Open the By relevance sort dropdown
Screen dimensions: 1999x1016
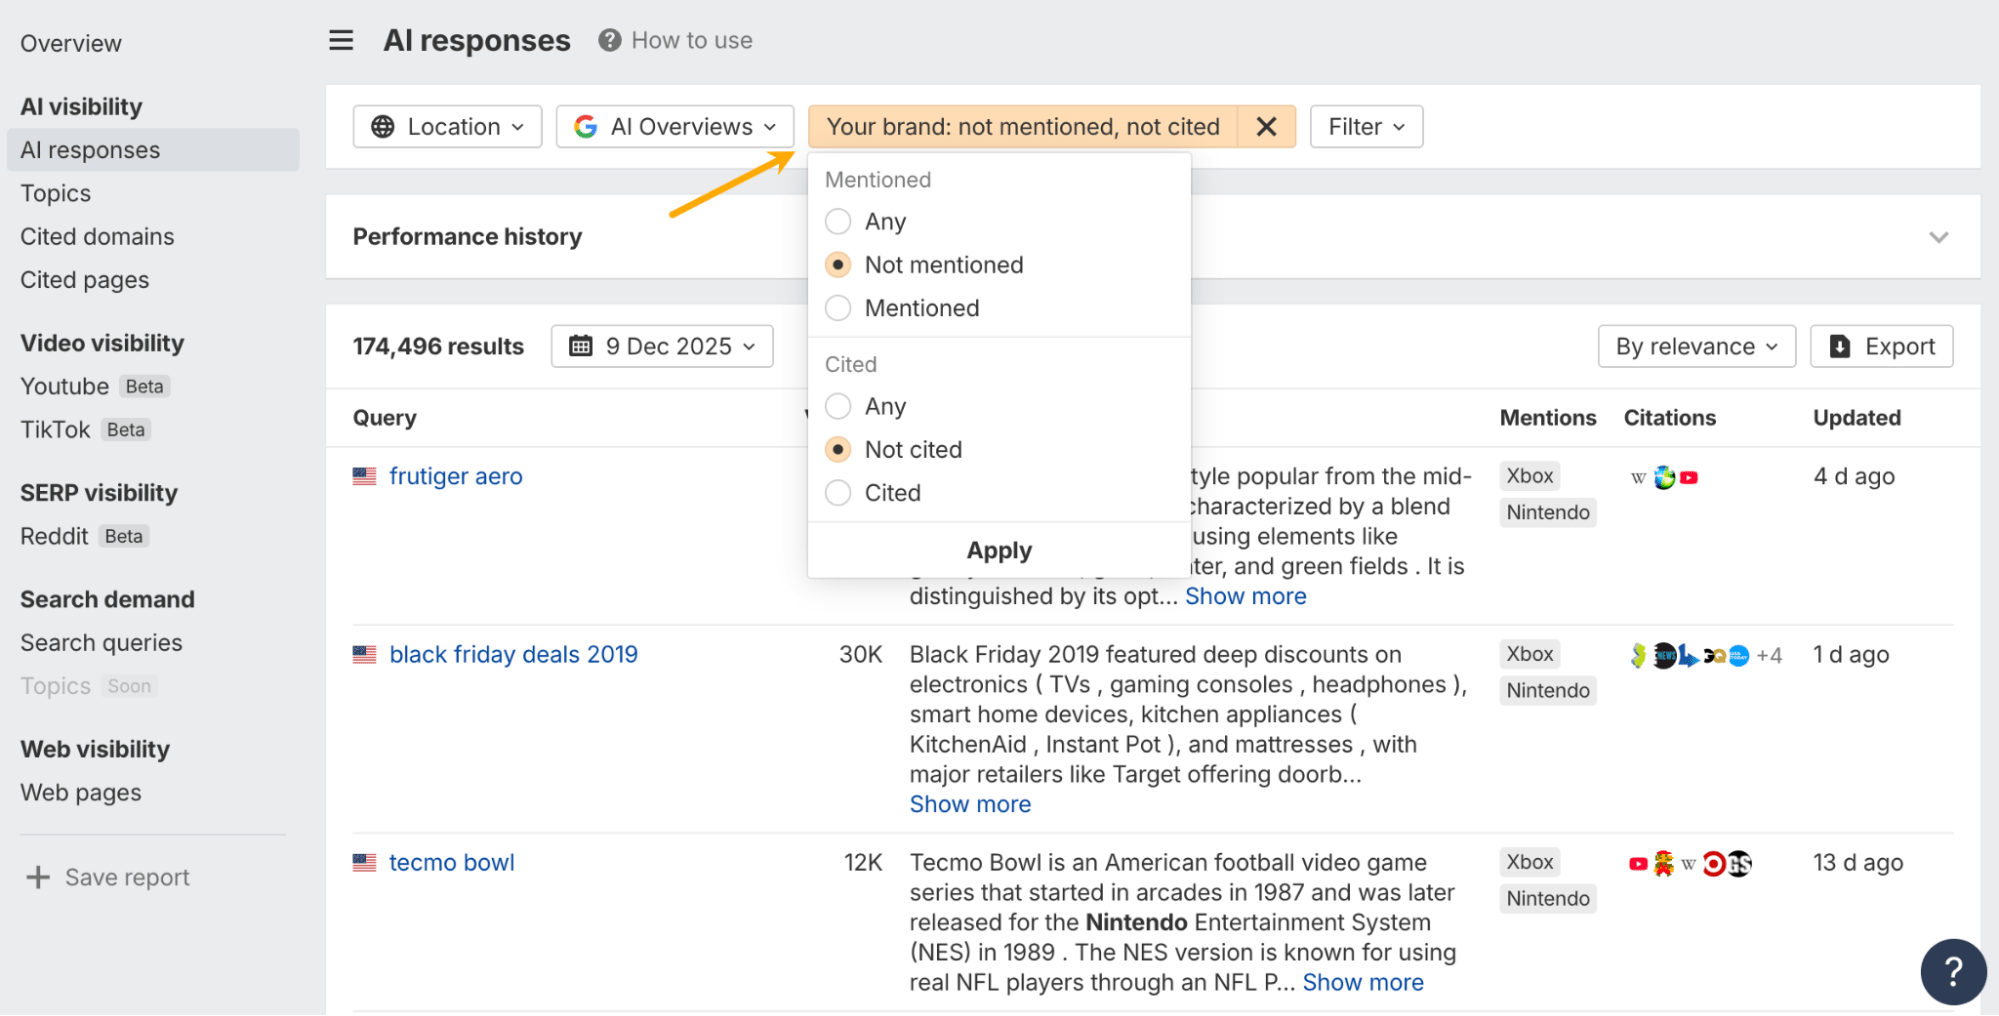click(x=1696, y=346)
